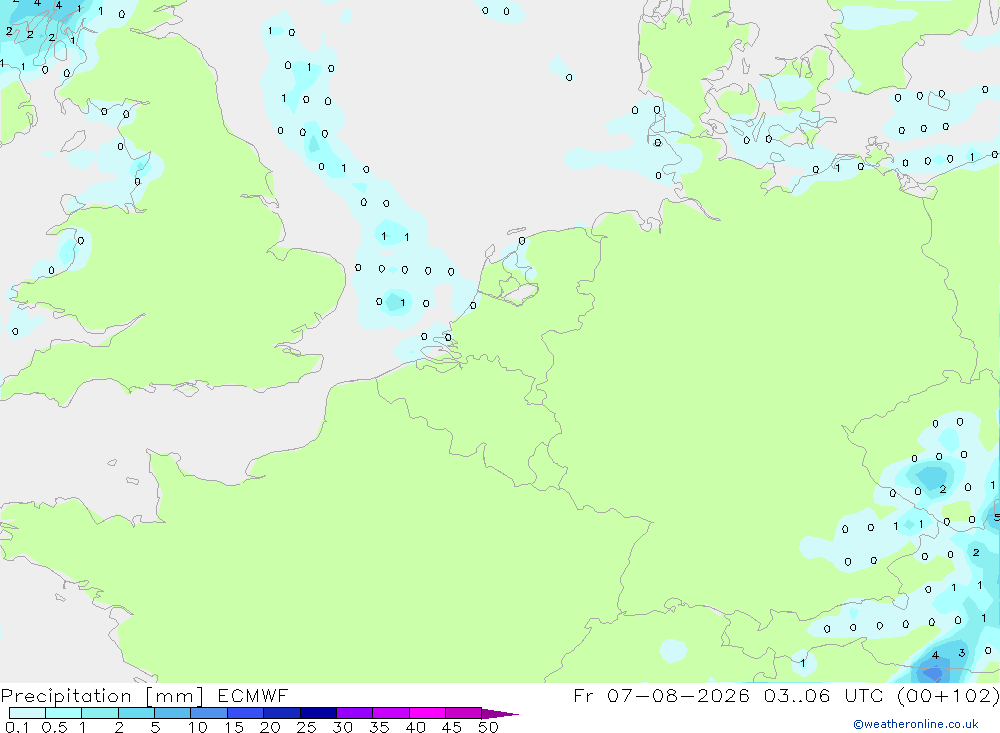Select the 45–50 mm legend swatch
The image size is (1000, 733).
[463, 713]
